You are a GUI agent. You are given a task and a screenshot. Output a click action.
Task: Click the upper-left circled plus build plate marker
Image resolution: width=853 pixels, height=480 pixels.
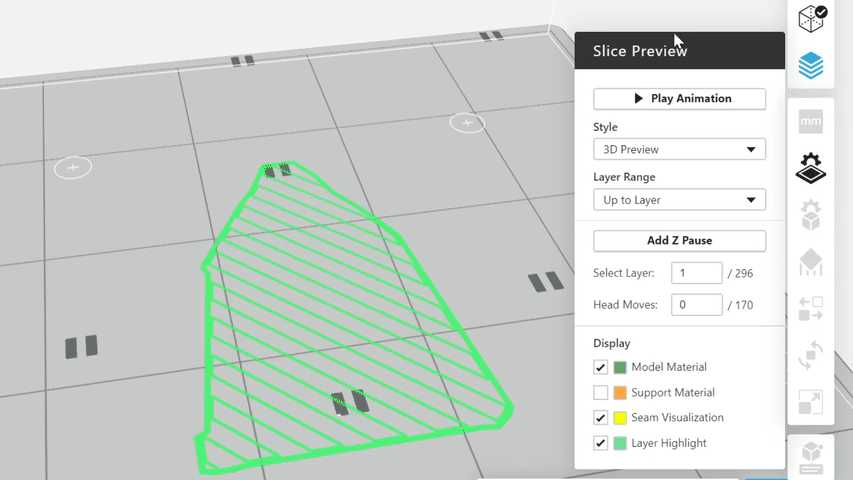coord(73,168)
